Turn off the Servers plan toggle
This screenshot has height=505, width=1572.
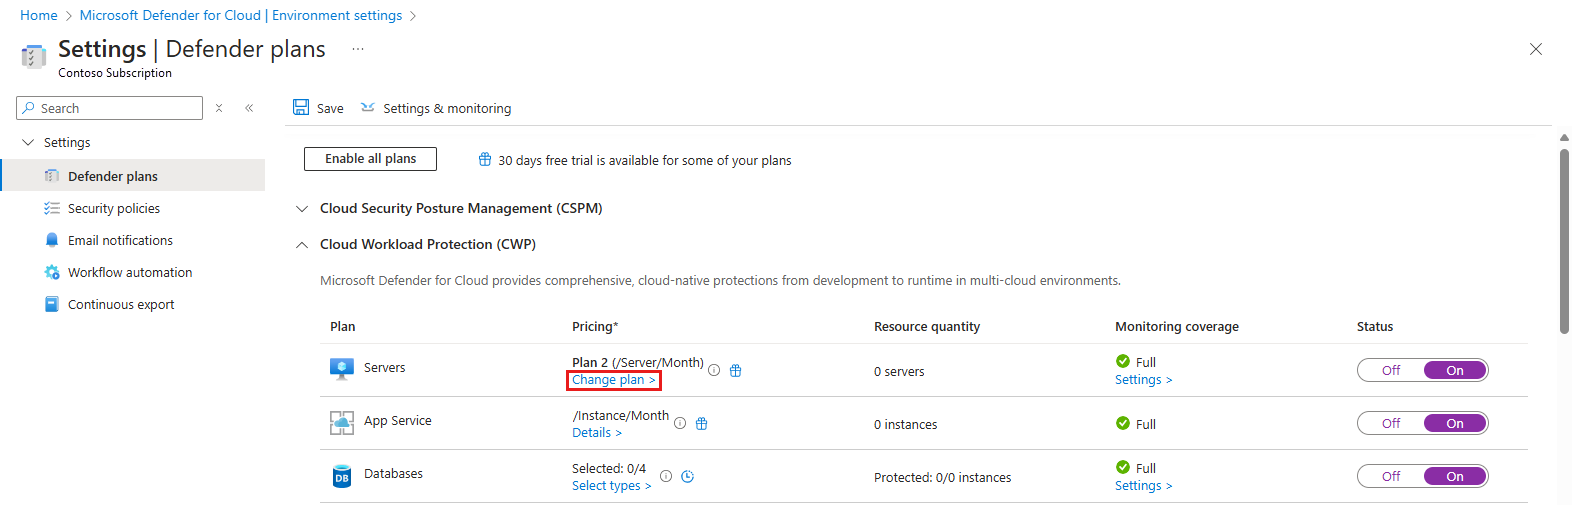[1391, 370]
